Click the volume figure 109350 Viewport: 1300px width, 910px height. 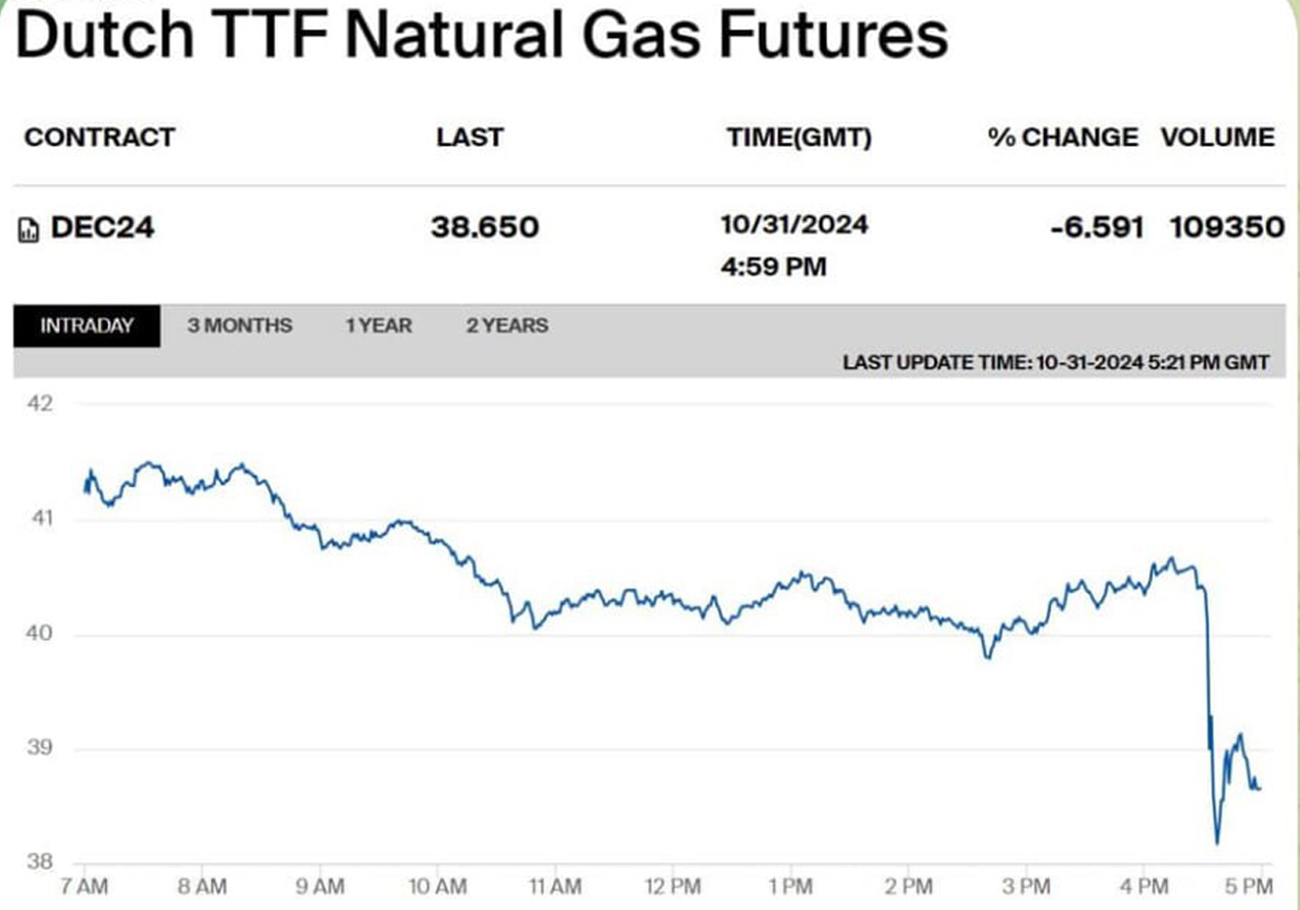1228,228
